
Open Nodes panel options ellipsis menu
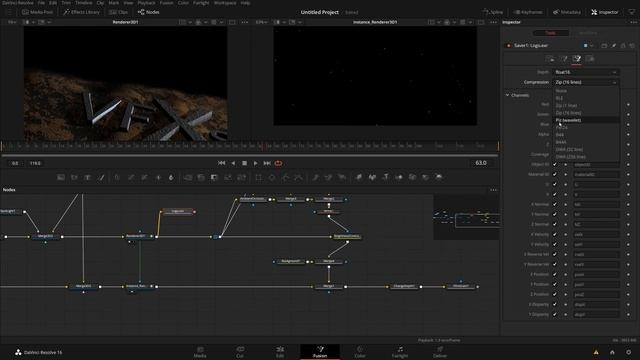click(493, 190)
